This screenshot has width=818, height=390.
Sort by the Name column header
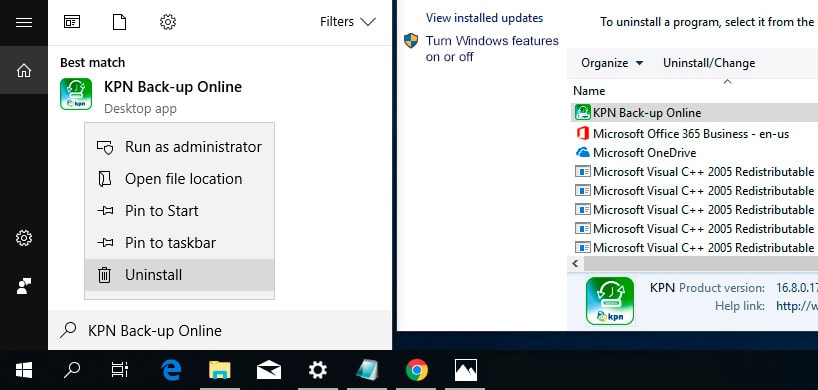point(589,91)
